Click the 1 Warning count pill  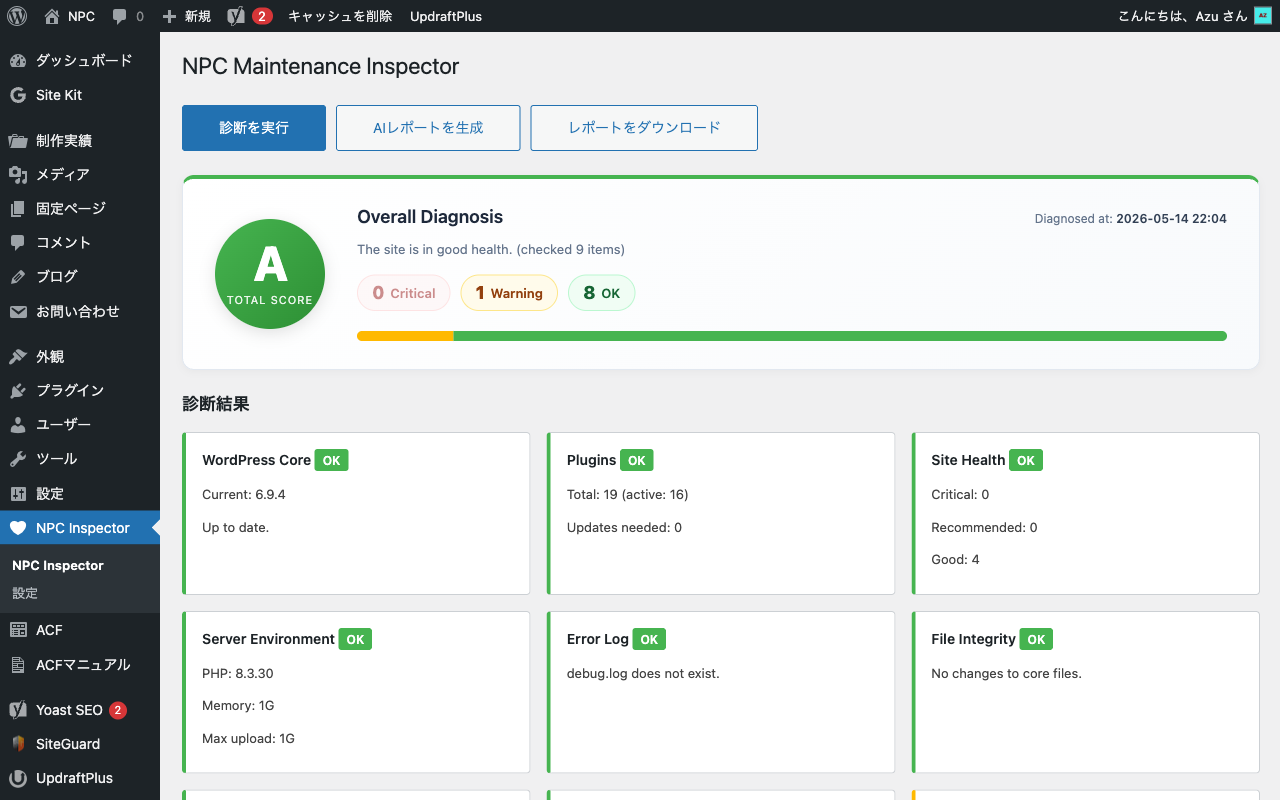tap(509, 293)
